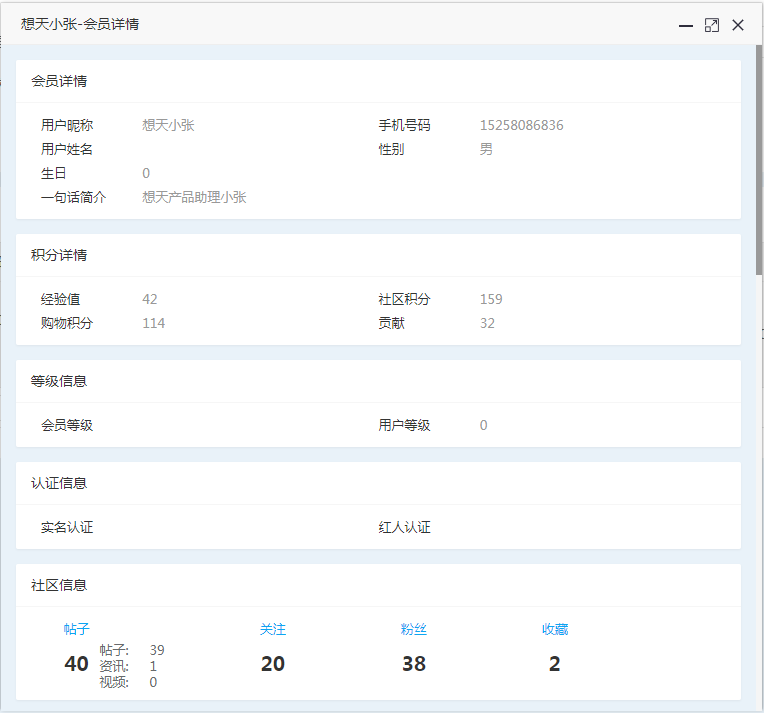Click the 视频 sub-count 0
The height and width of the screenshot is (713, 764).
pos(153,682)
